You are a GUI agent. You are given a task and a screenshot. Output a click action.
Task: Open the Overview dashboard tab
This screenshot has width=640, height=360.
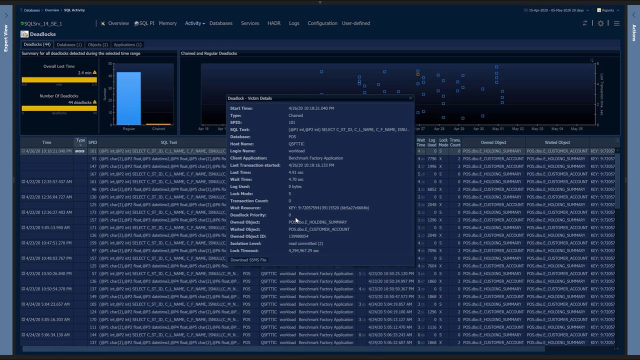point(118,23)
